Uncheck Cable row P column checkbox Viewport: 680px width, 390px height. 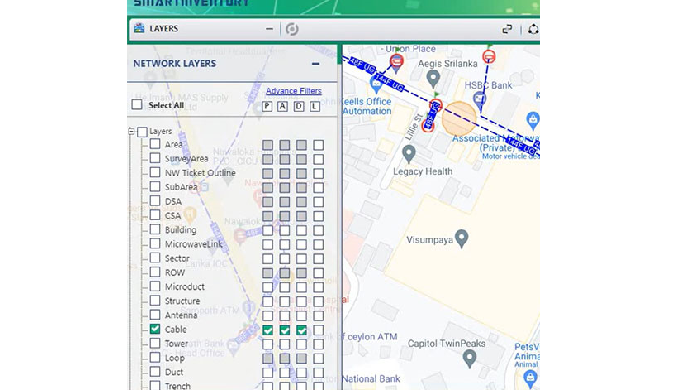coord(268,330)
